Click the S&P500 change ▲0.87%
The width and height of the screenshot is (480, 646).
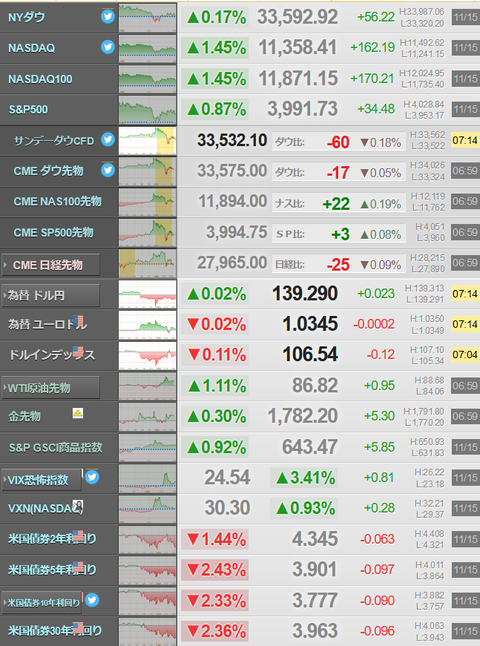click(x=217, y=109)
